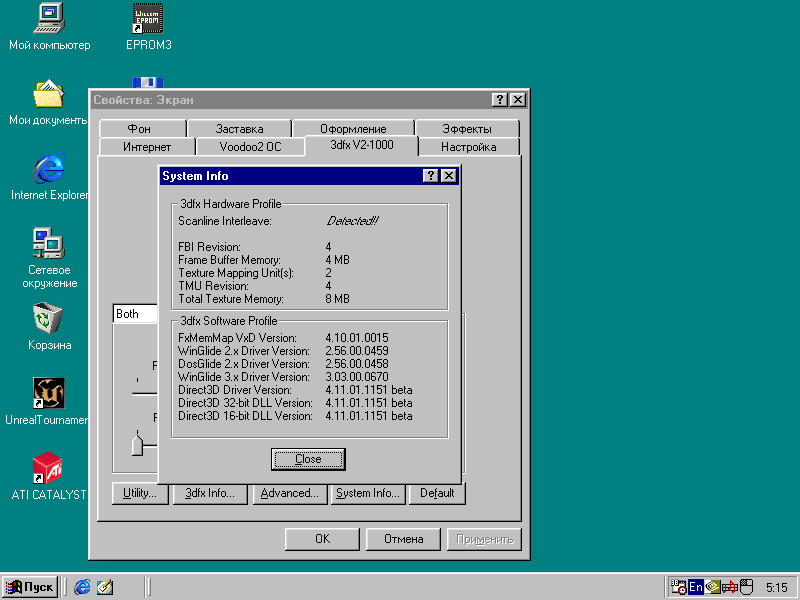The height and width of the screenshot is (600, 800).
Task: Click the lower slider thumb in 3dfx tab
Action: [x=137, y=443]
